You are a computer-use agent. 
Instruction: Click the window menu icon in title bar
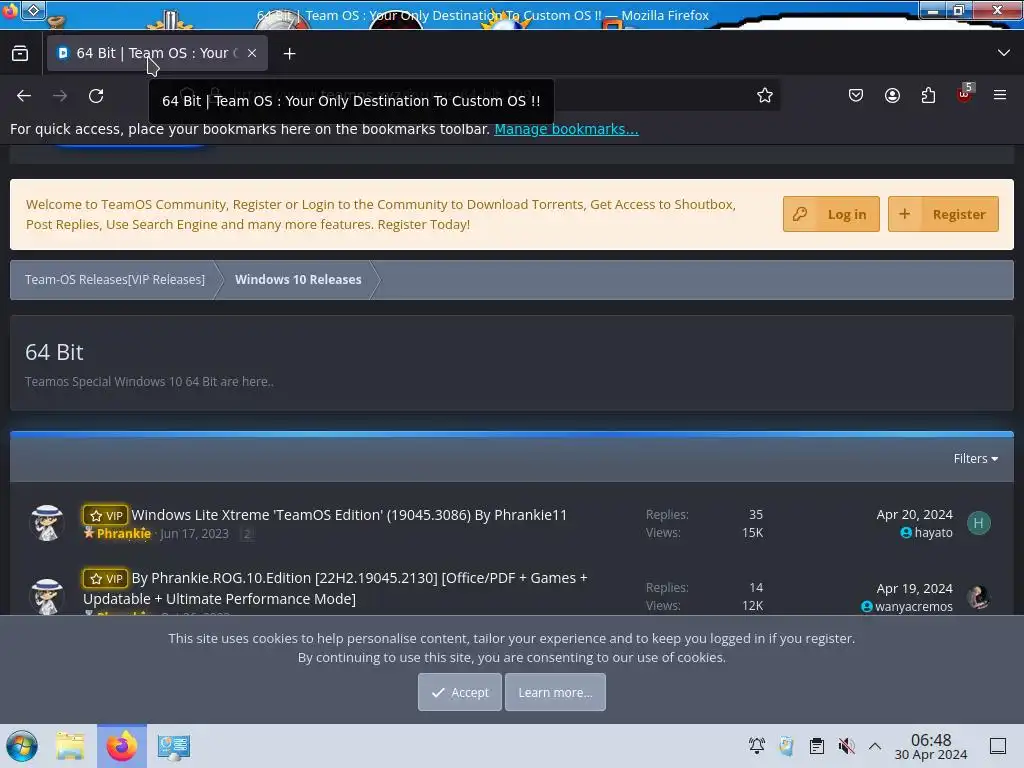(33, 10)
